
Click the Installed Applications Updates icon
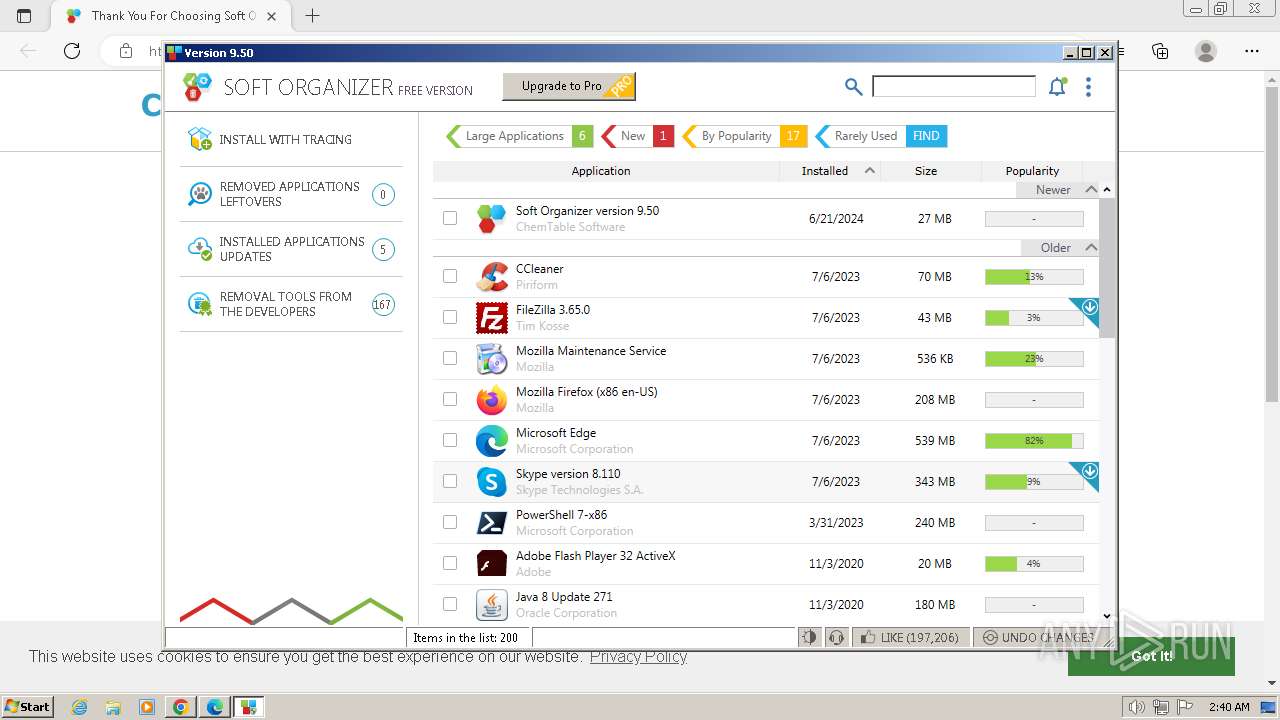pos(200,249)
